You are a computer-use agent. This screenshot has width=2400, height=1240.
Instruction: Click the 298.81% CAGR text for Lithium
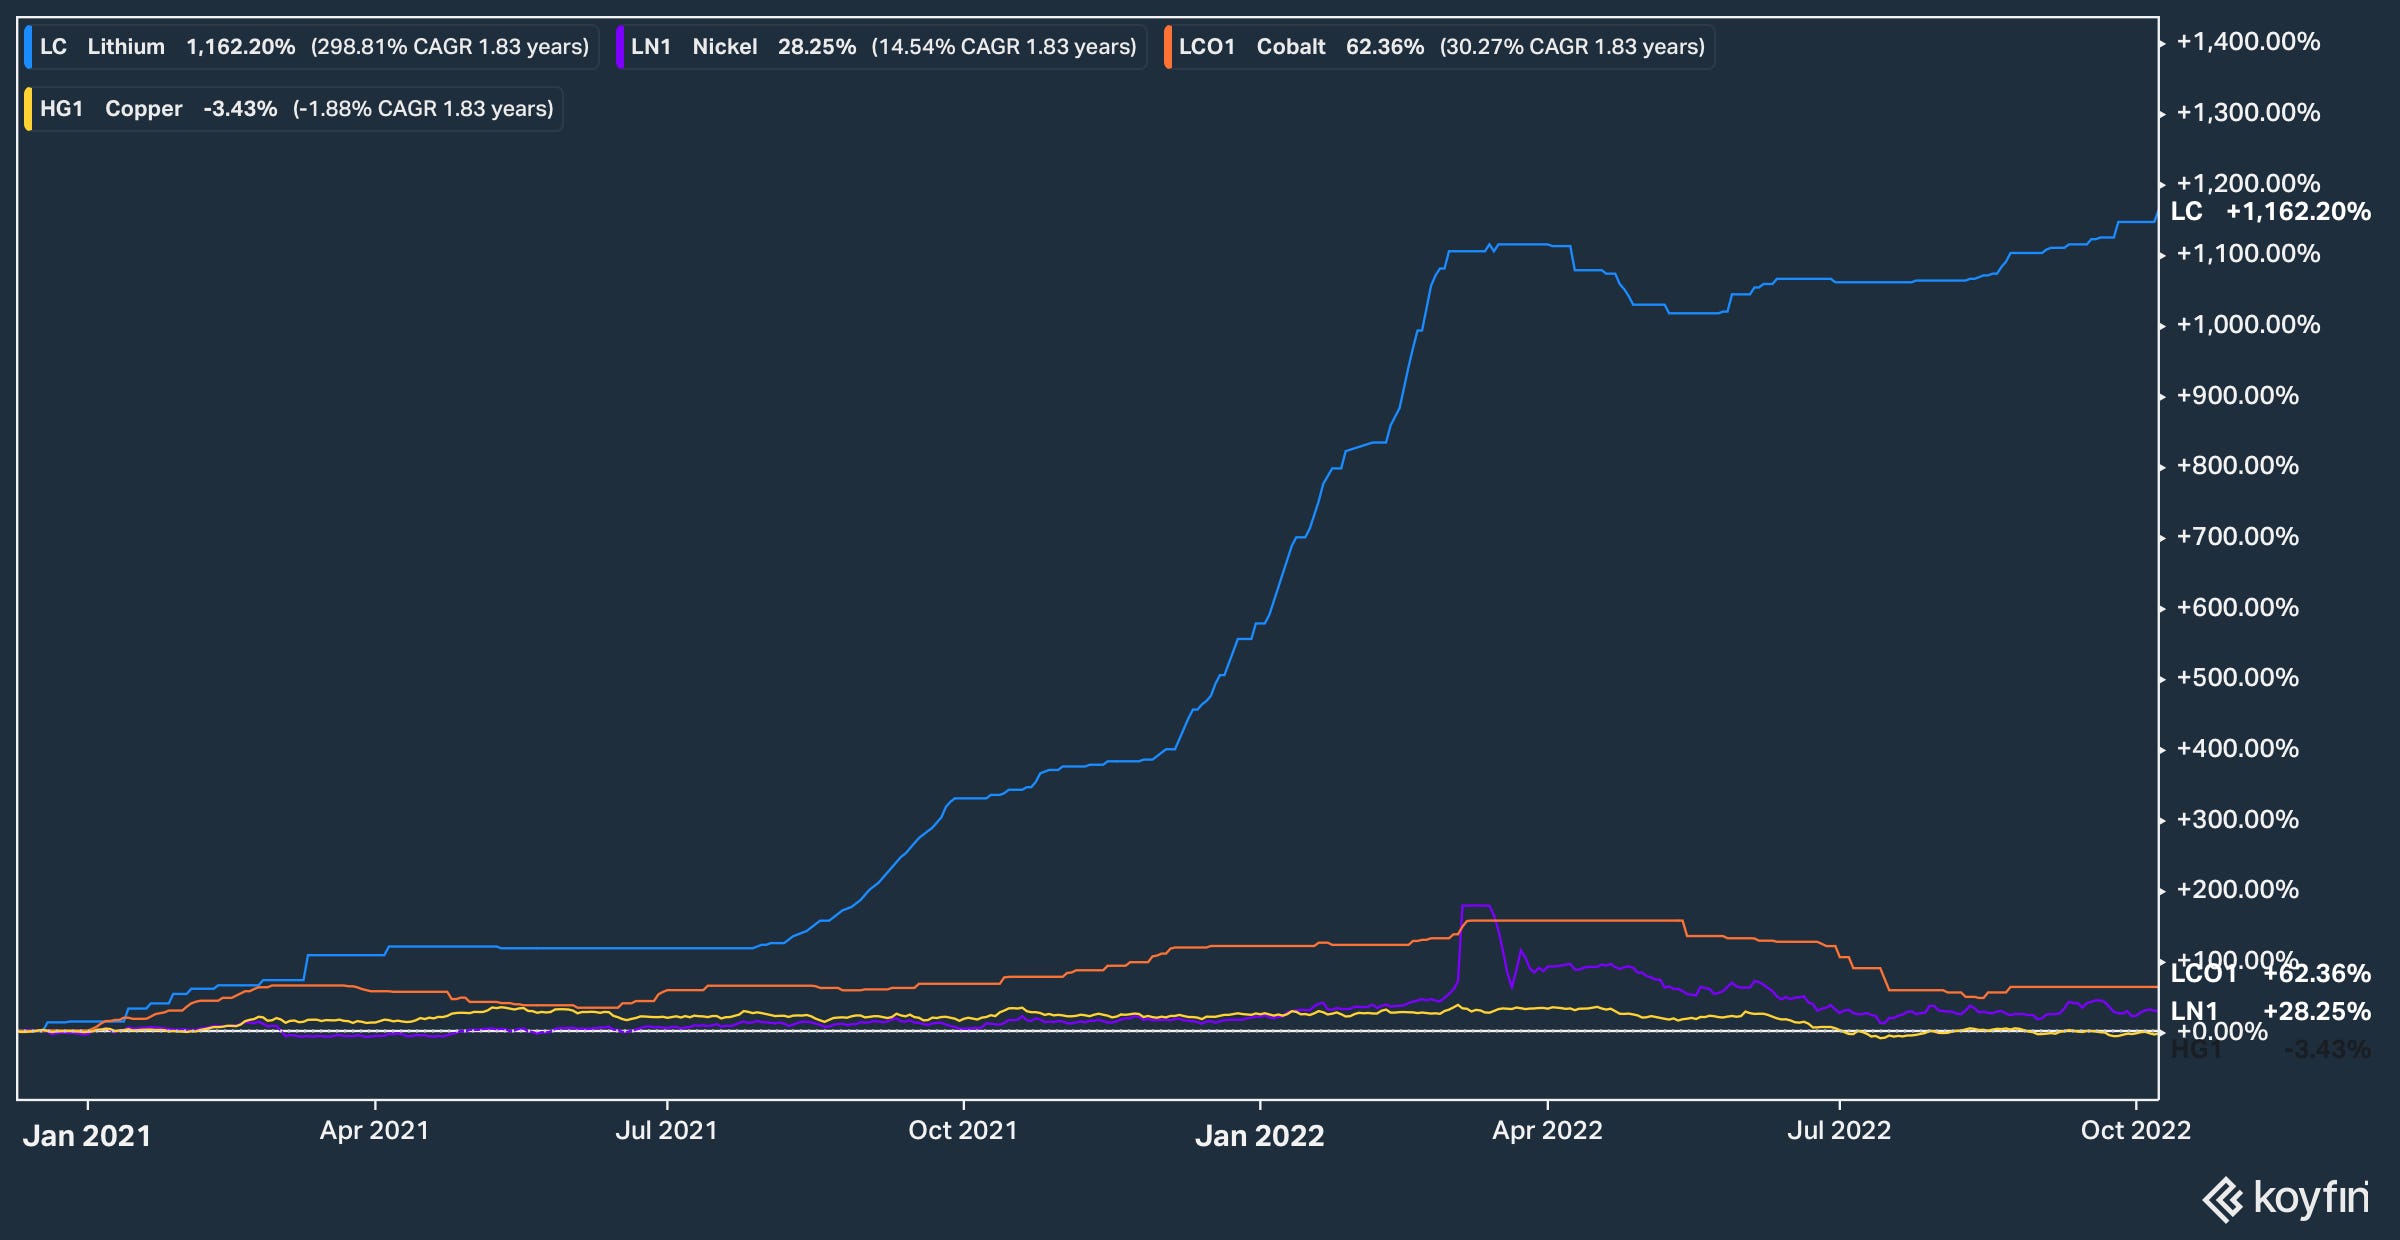click(x=450, y=47)
